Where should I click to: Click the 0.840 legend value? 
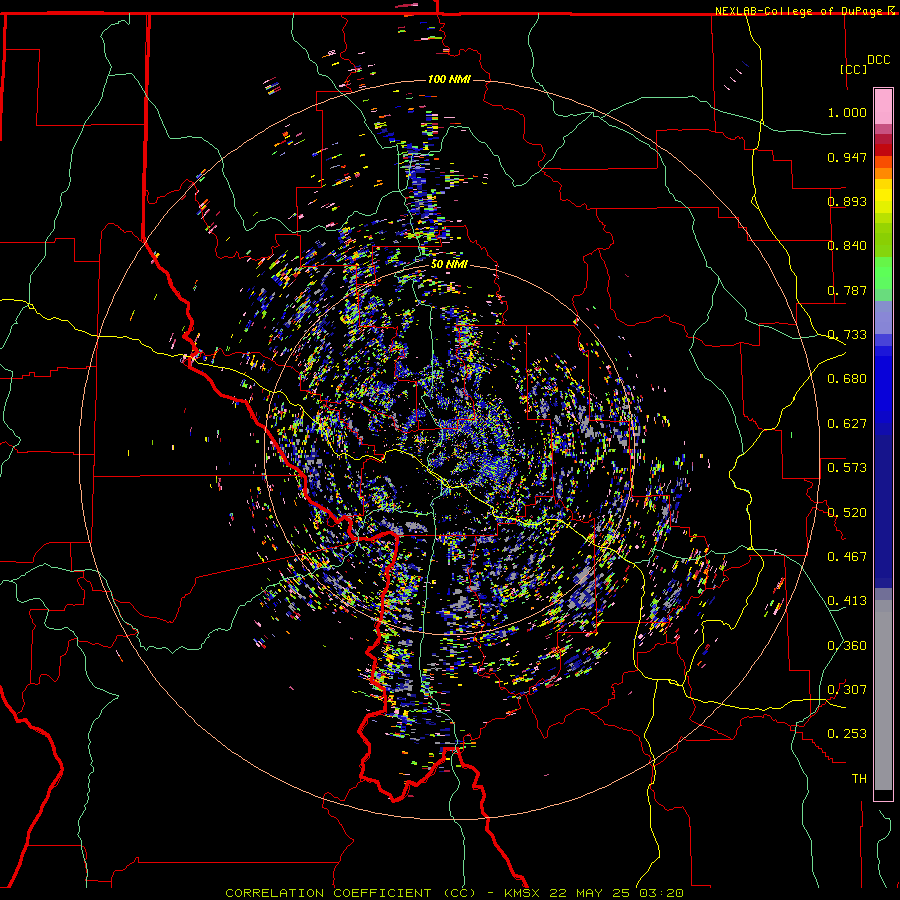click(847, 246)
